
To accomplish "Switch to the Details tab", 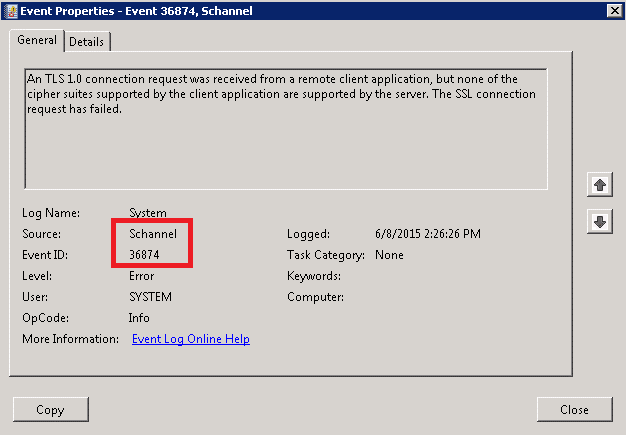I will tap(87, 42).
